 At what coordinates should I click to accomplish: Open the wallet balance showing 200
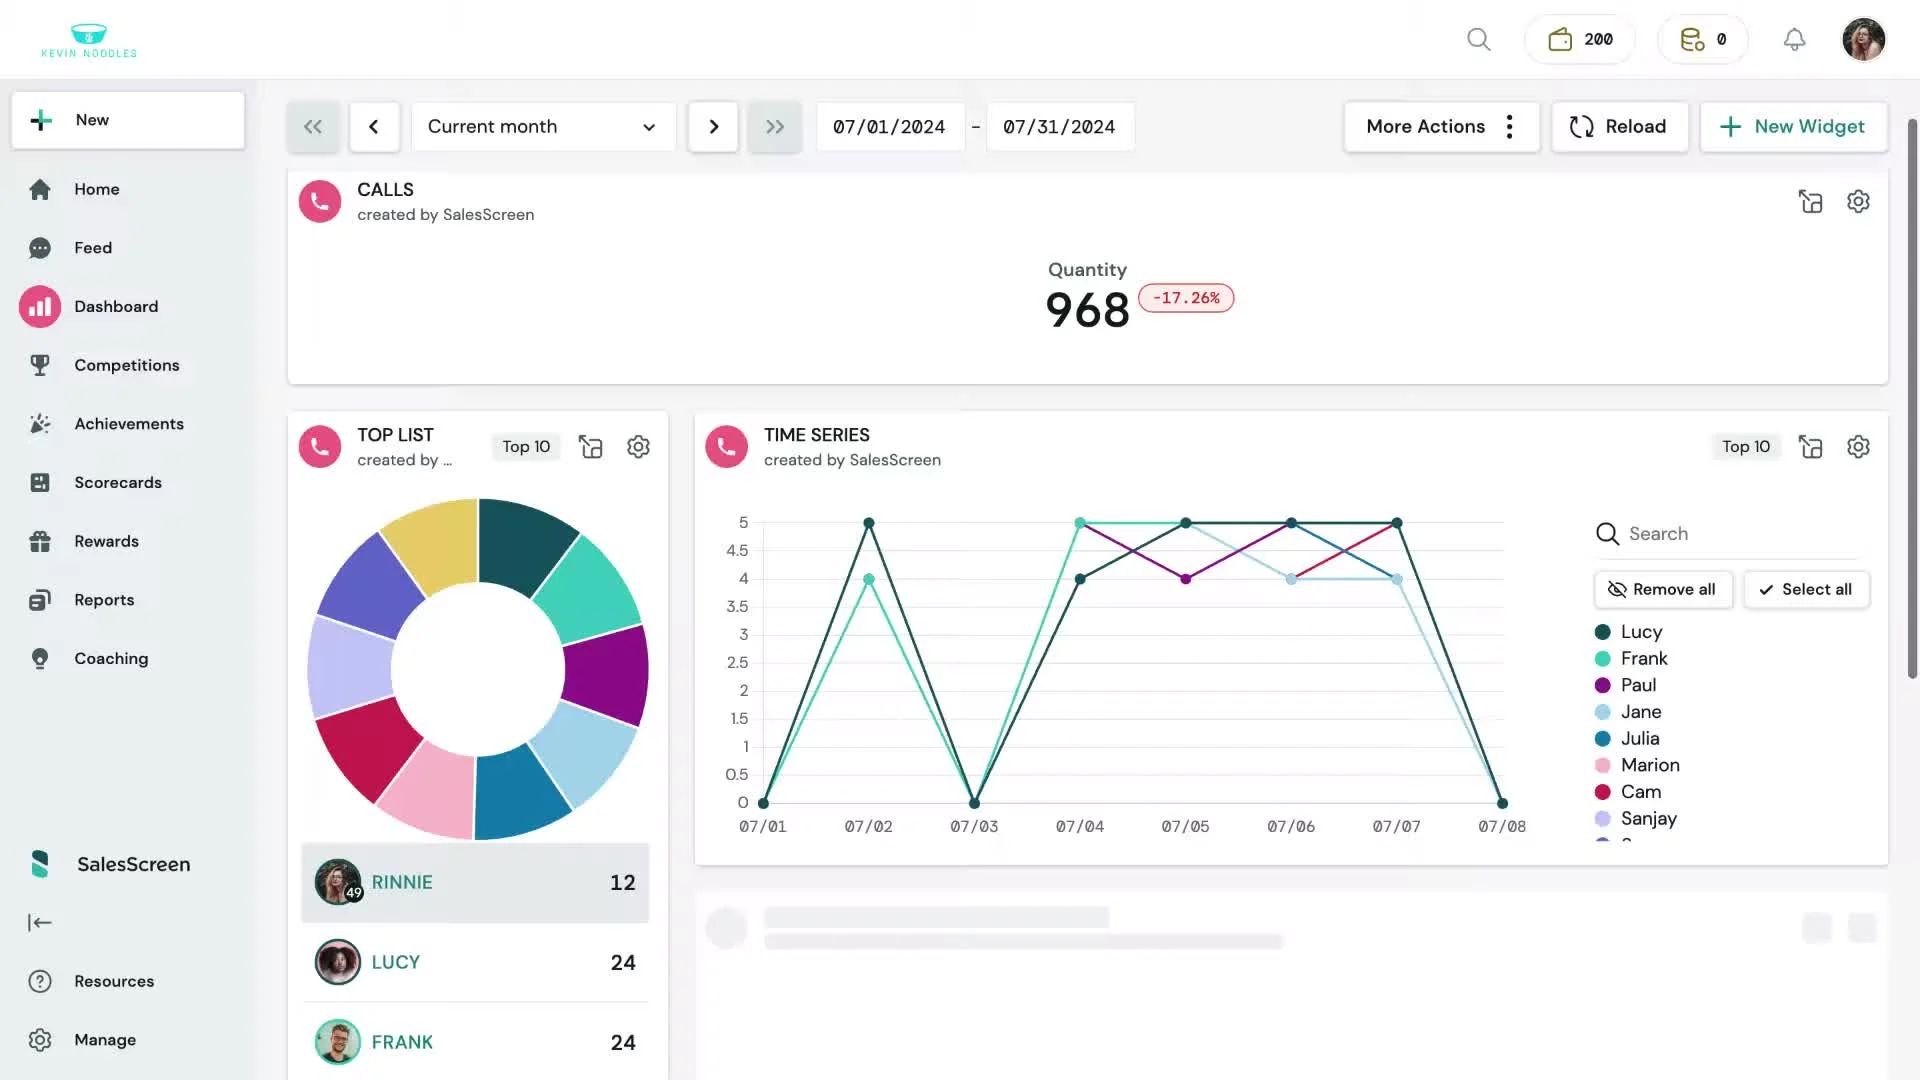click(1580, 39)
